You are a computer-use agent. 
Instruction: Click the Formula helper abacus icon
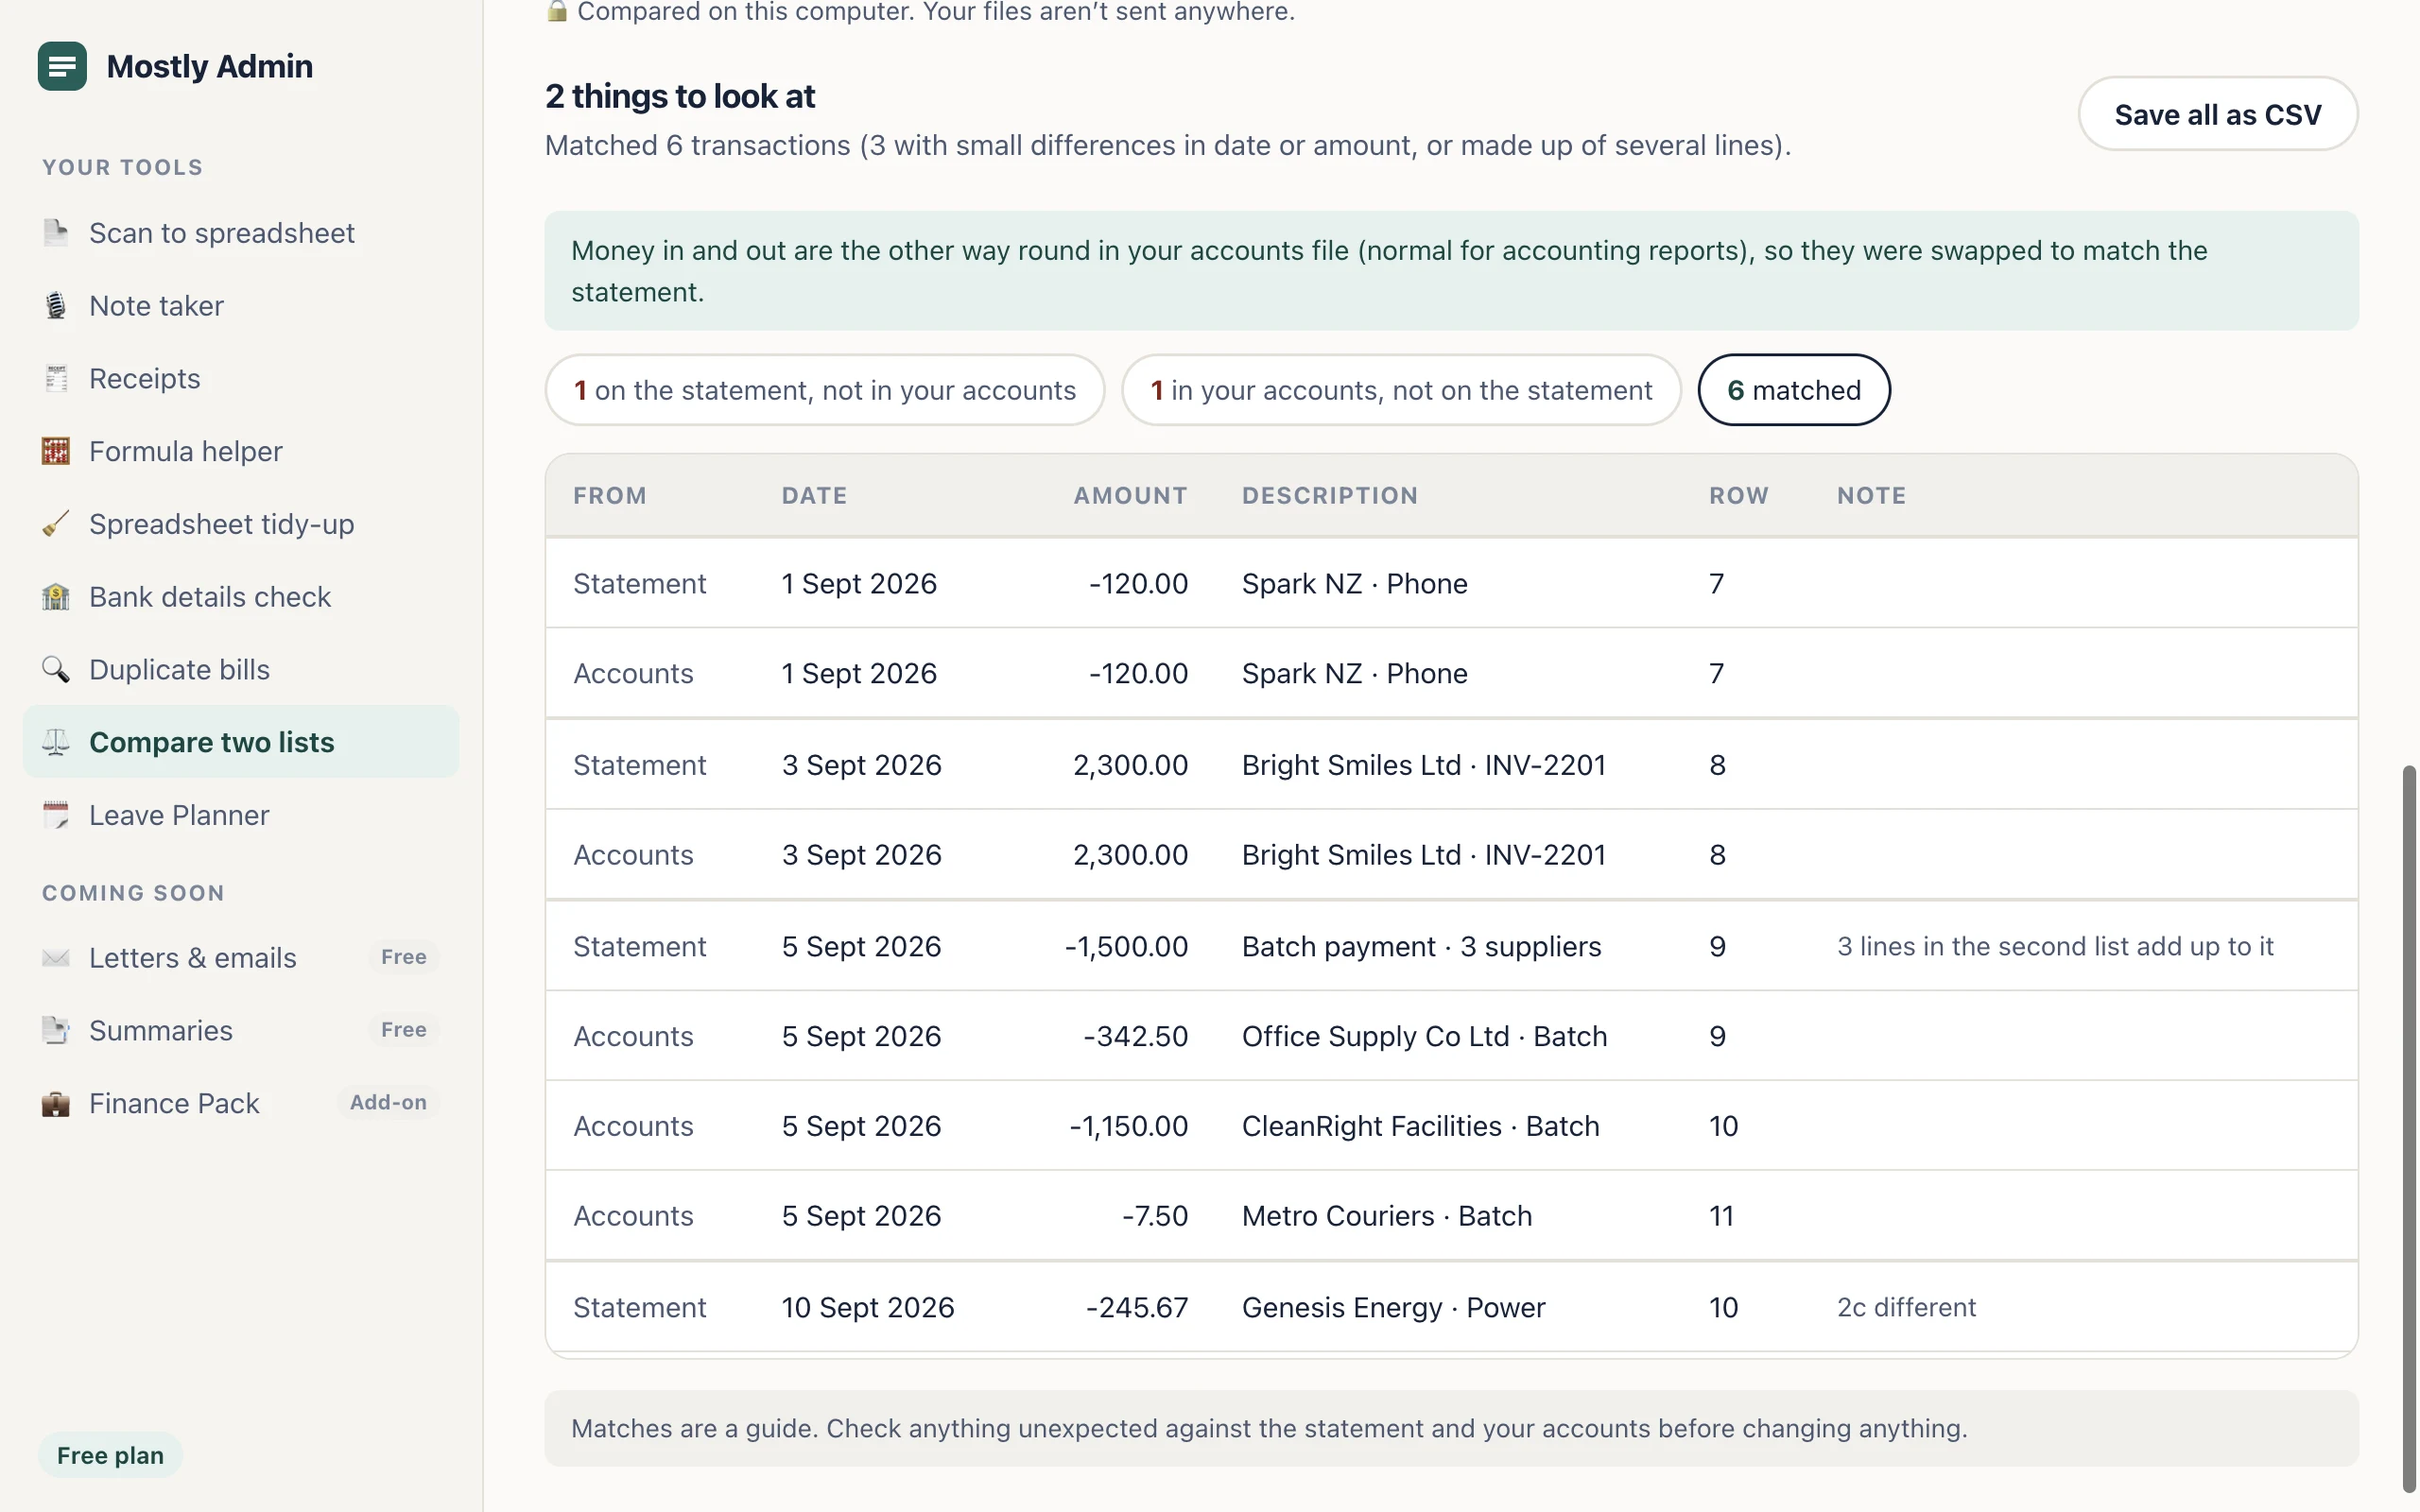(56, 451)
